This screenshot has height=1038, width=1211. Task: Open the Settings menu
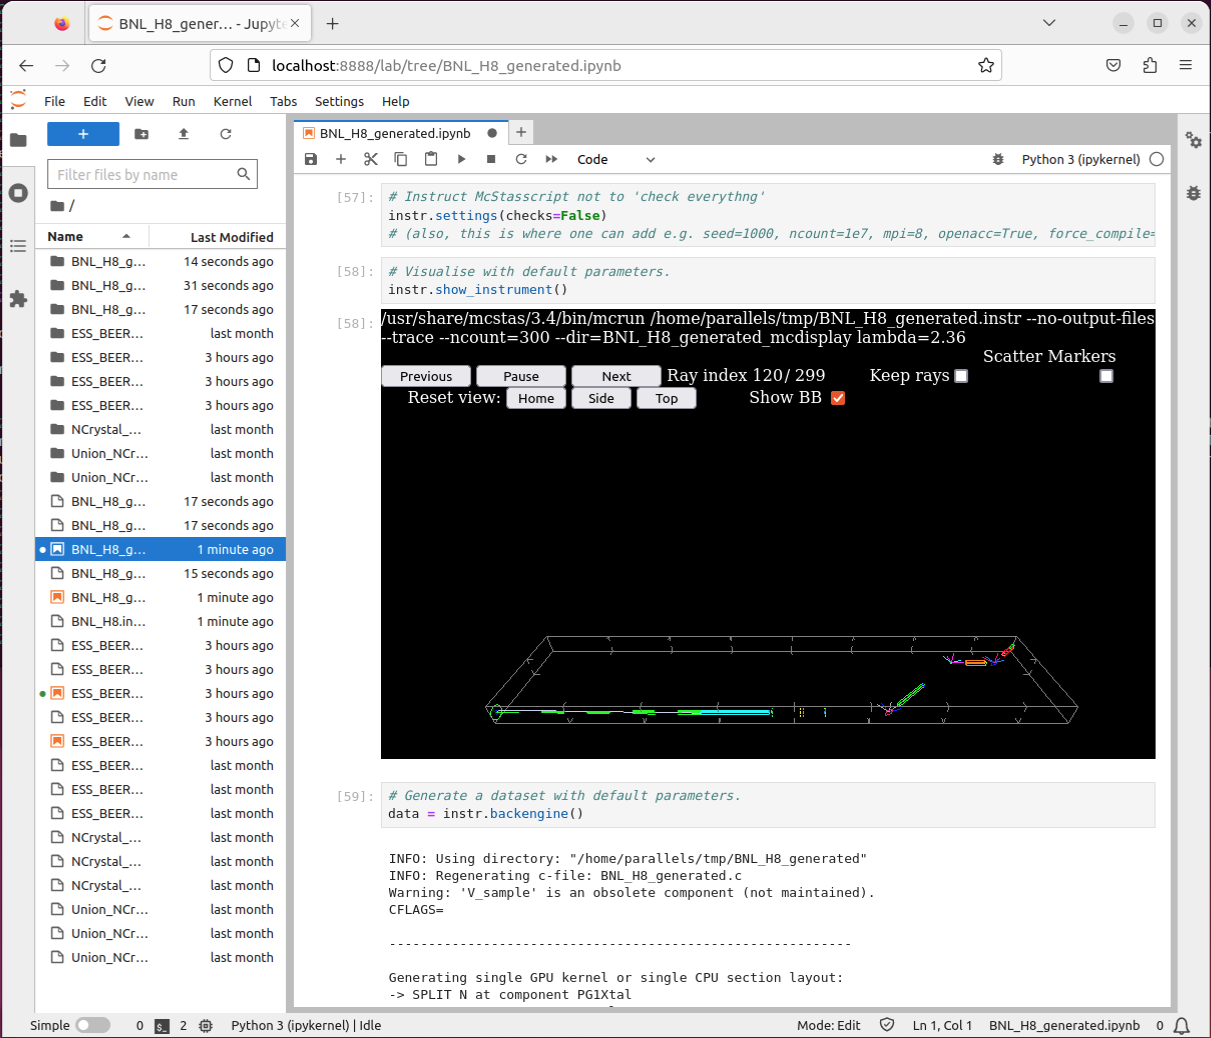coord(339,101)
